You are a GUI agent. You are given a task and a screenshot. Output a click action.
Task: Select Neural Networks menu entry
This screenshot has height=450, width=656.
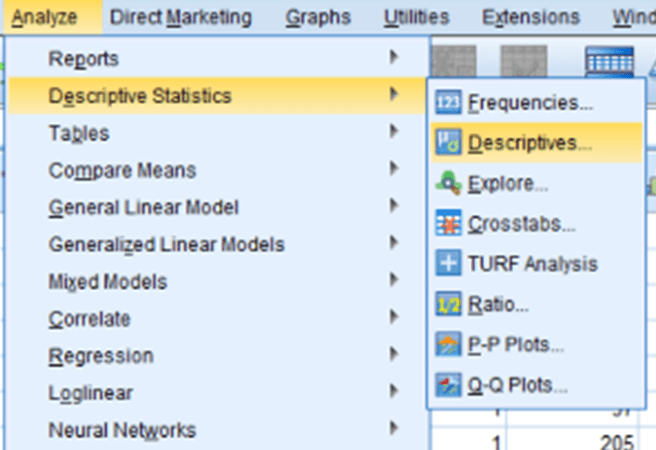[122, 431]
